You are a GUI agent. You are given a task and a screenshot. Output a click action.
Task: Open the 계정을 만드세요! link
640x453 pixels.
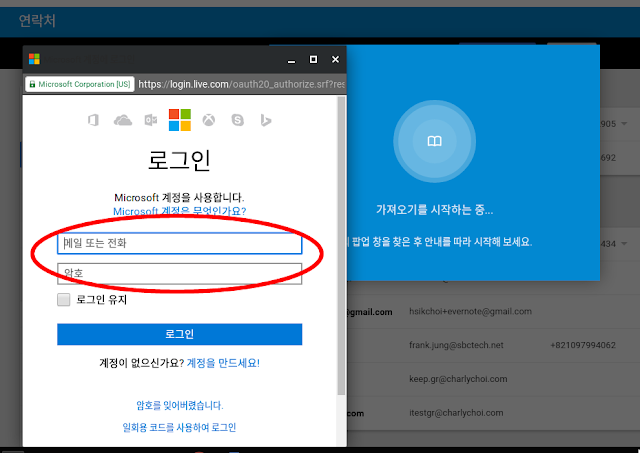coord(223,363)
